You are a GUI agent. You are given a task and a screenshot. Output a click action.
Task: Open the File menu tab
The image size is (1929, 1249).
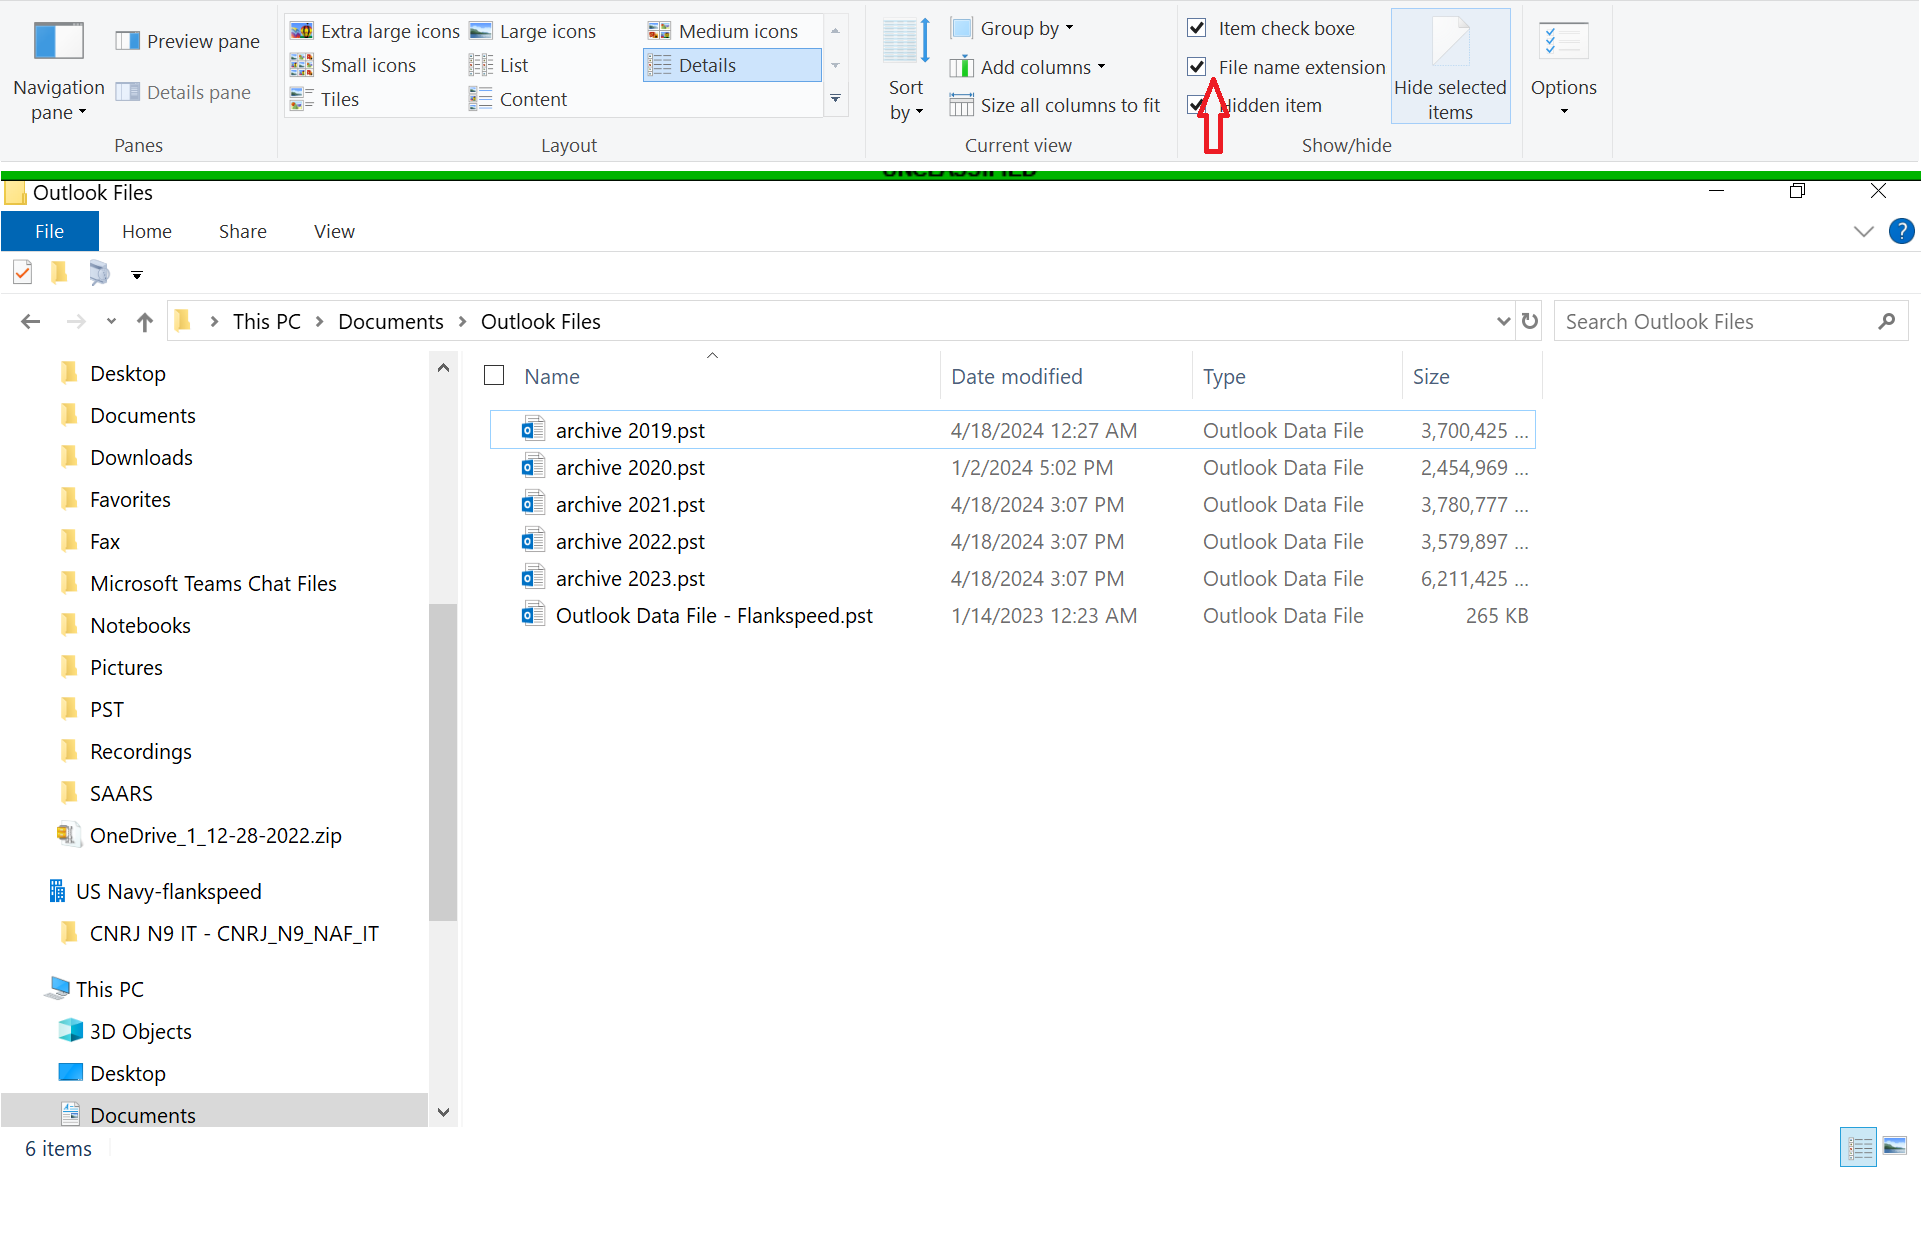tap(49, 231)
